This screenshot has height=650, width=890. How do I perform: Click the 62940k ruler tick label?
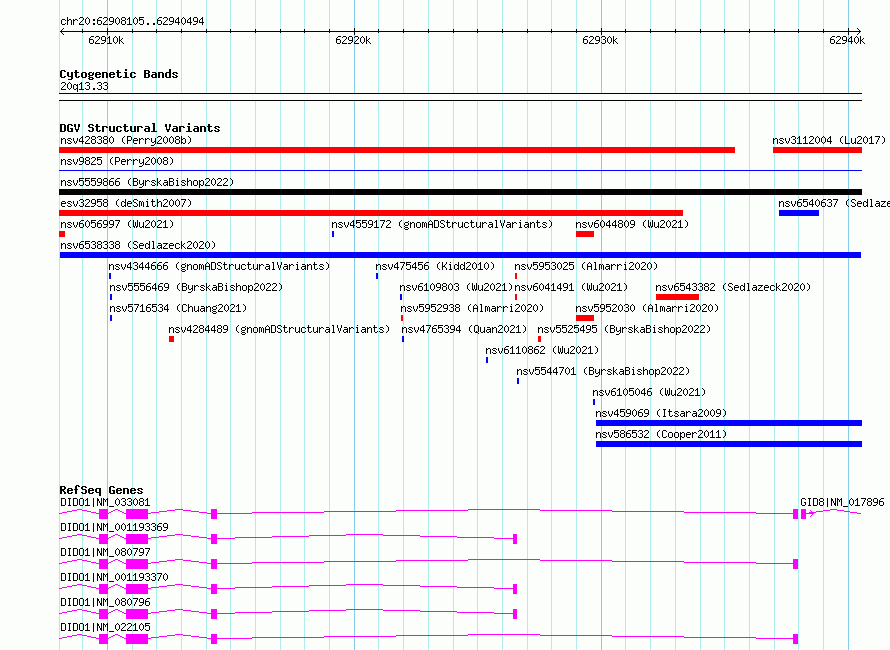847,40
